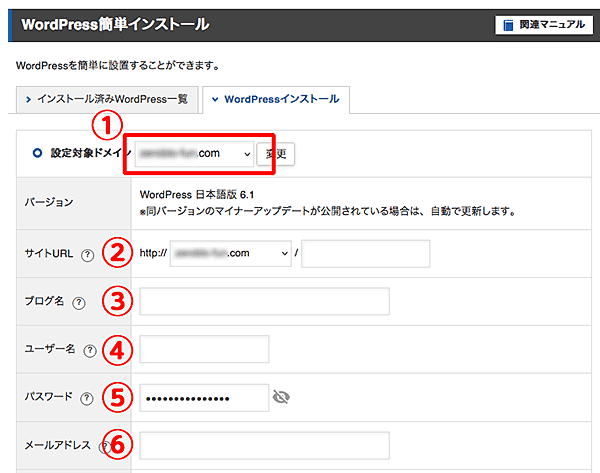This screenshot has width=600, height=473.
Task: Click the 変更 button
Action: click(x=276, y=154)
